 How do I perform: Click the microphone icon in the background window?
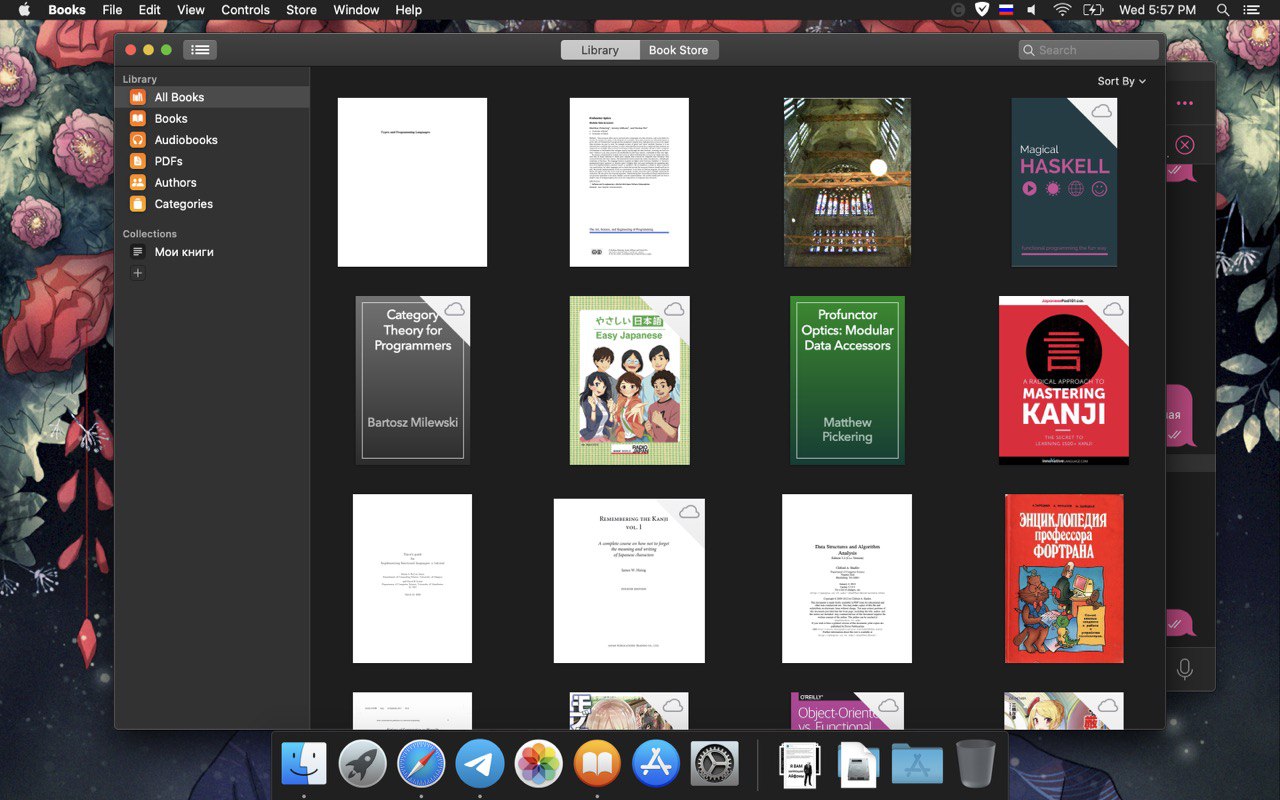coord(1185,669)
